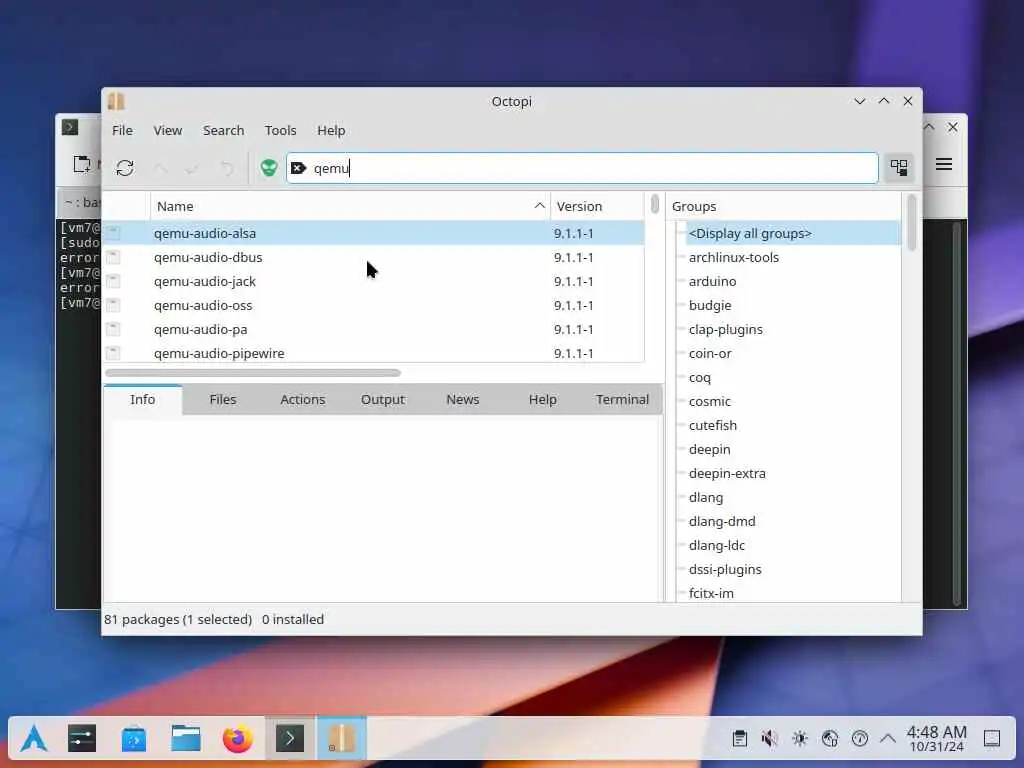The width and height of the screenshot is (1024, 768).
Task: Click package list horizontal scrollbar
Action: click(x=253, y=373)
